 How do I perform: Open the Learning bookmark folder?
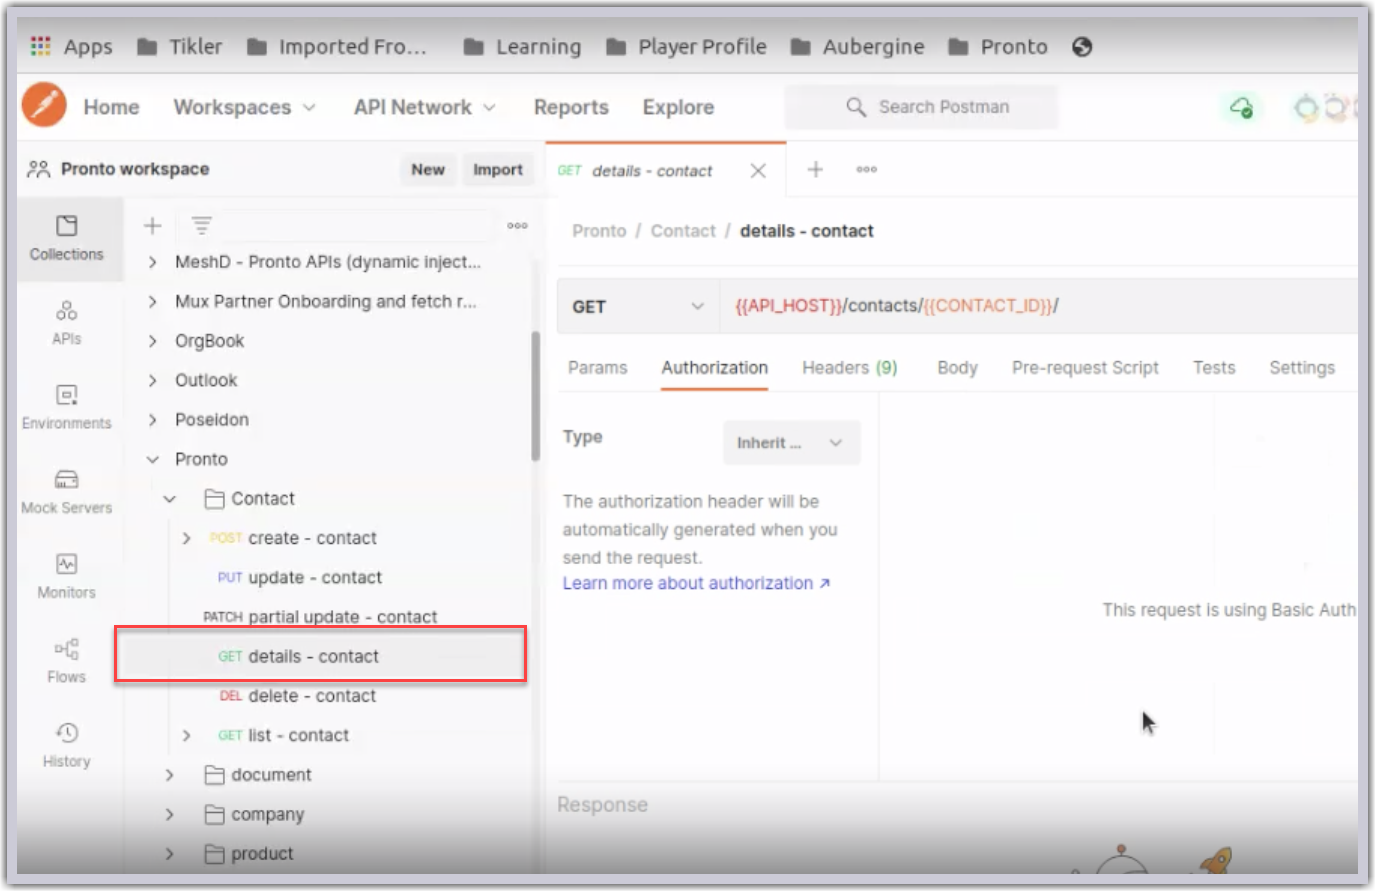523,46
